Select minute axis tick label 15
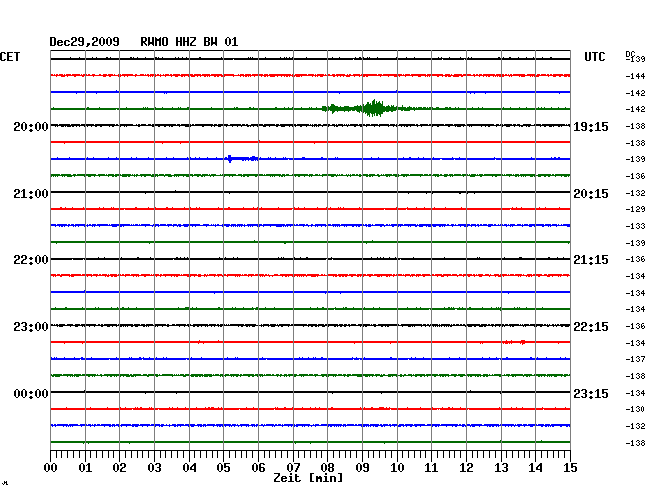Viewport: 650px width, 494px height. click(x=570, y=467)
